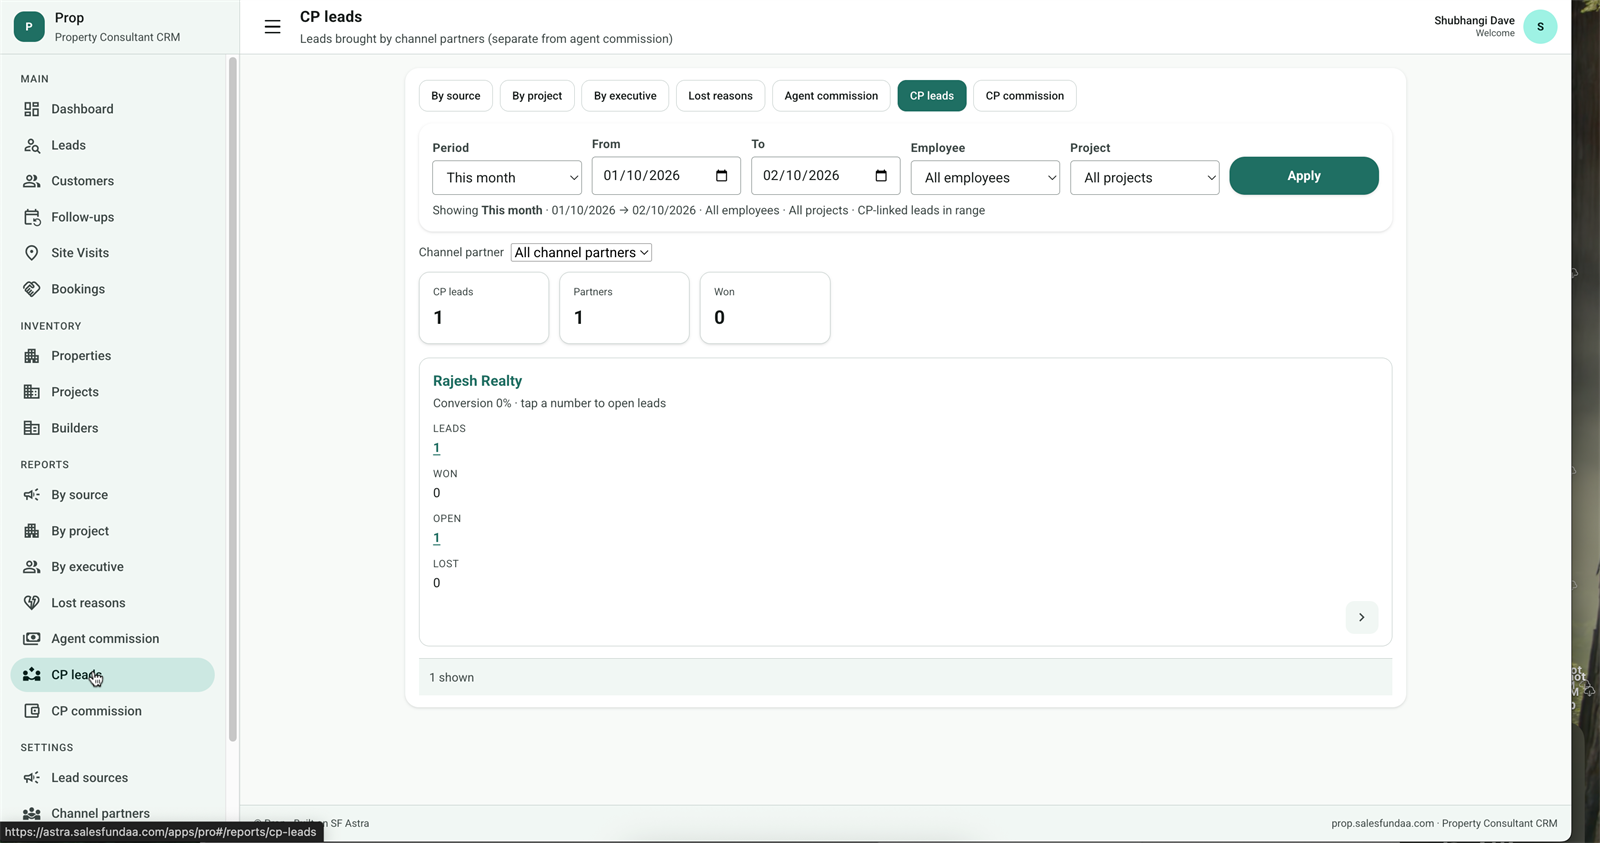Open the To date calendar picker icon
The image size is (1600, 843).
pos(881,176)
